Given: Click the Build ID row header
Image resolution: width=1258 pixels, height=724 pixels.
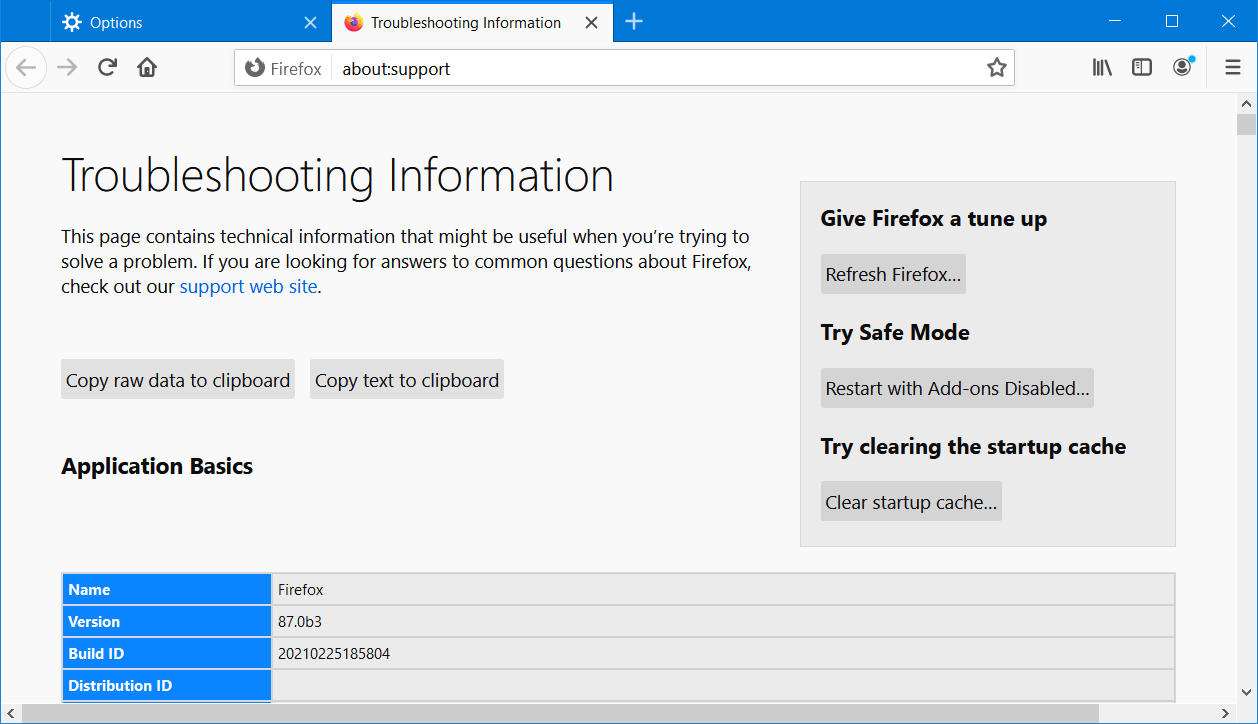Looking at the screenshot, I should 167,653.
